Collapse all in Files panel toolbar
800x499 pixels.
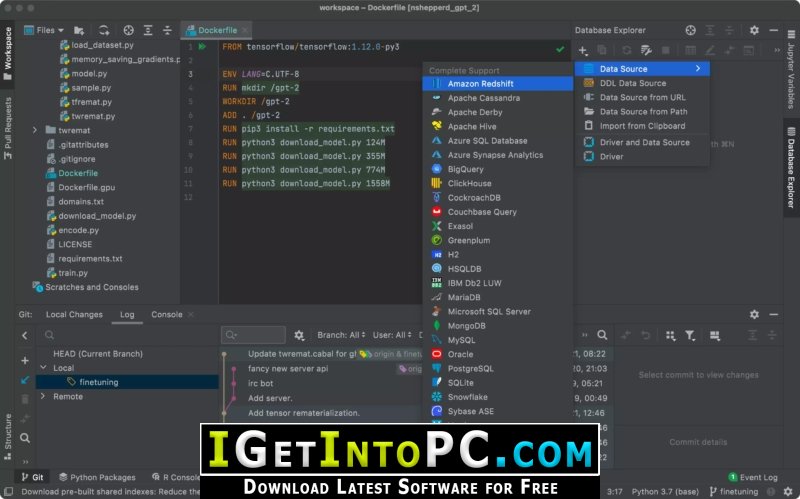[167, 30]
